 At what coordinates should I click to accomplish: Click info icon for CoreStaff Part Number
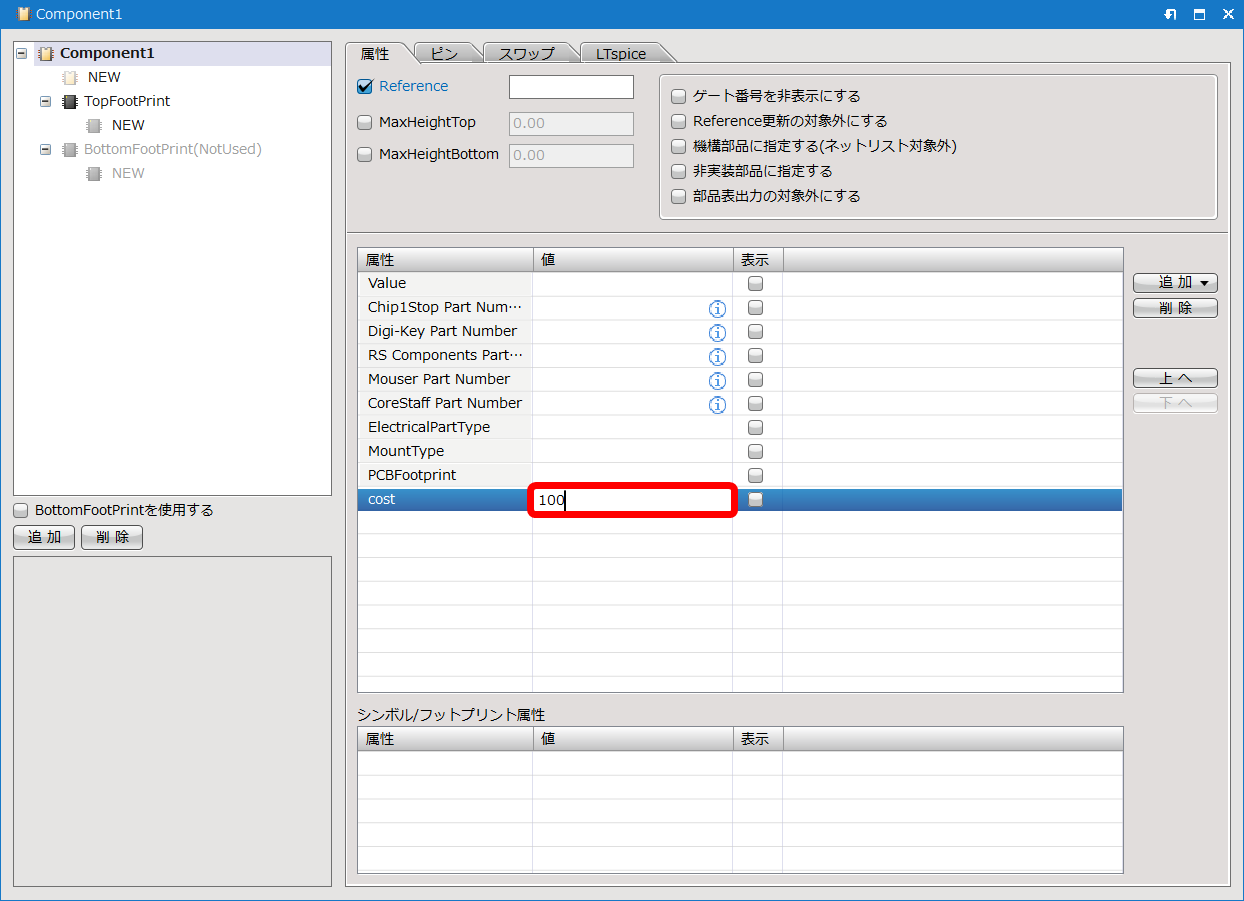716,404
